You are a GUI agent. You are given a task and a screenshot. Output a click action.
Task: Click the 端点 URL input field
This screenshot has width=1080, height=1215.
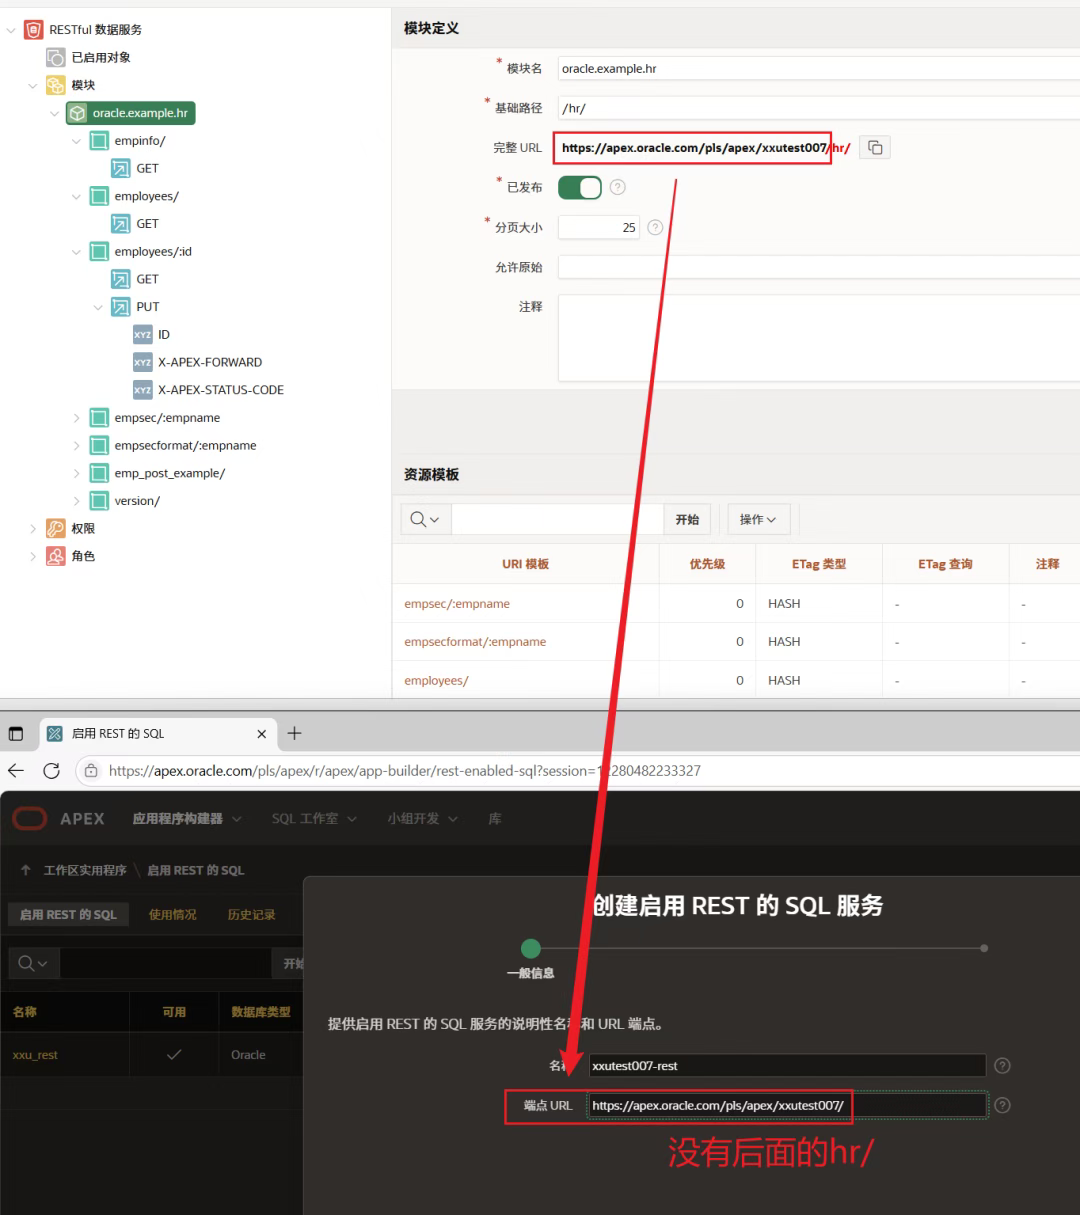787,1105
